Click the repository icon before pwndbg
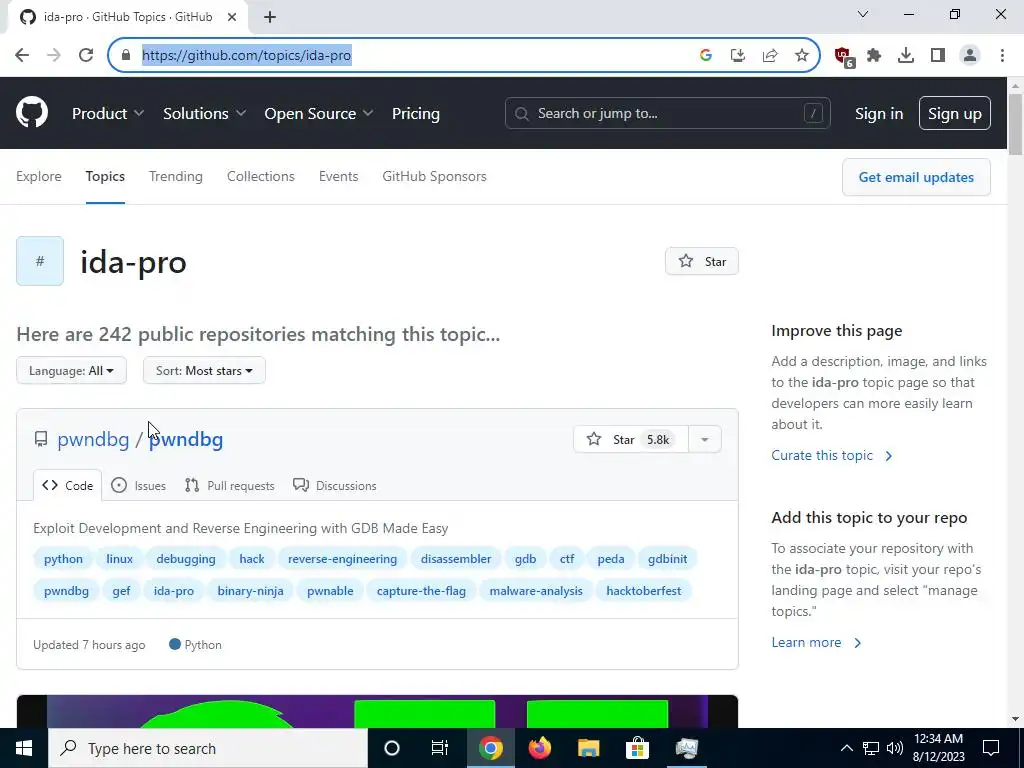This screenshot has width=1024, height=768. 40,439
